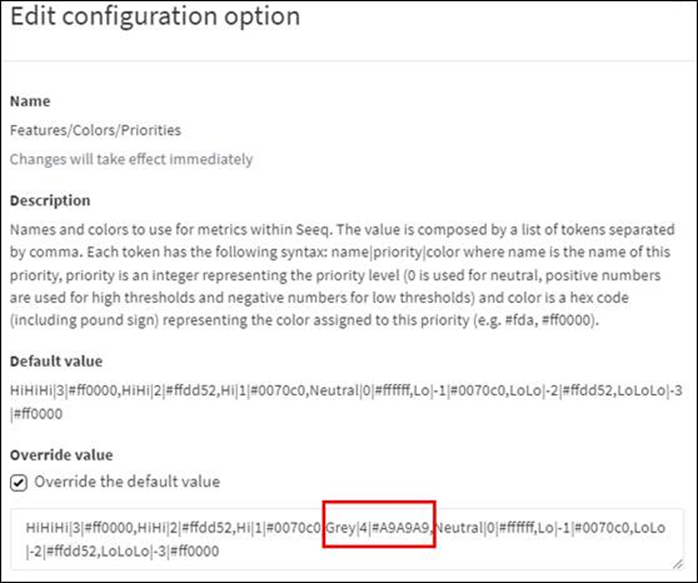Click the Description section heading
Viewport: 698px width, 583px height.
coord(50,200)
